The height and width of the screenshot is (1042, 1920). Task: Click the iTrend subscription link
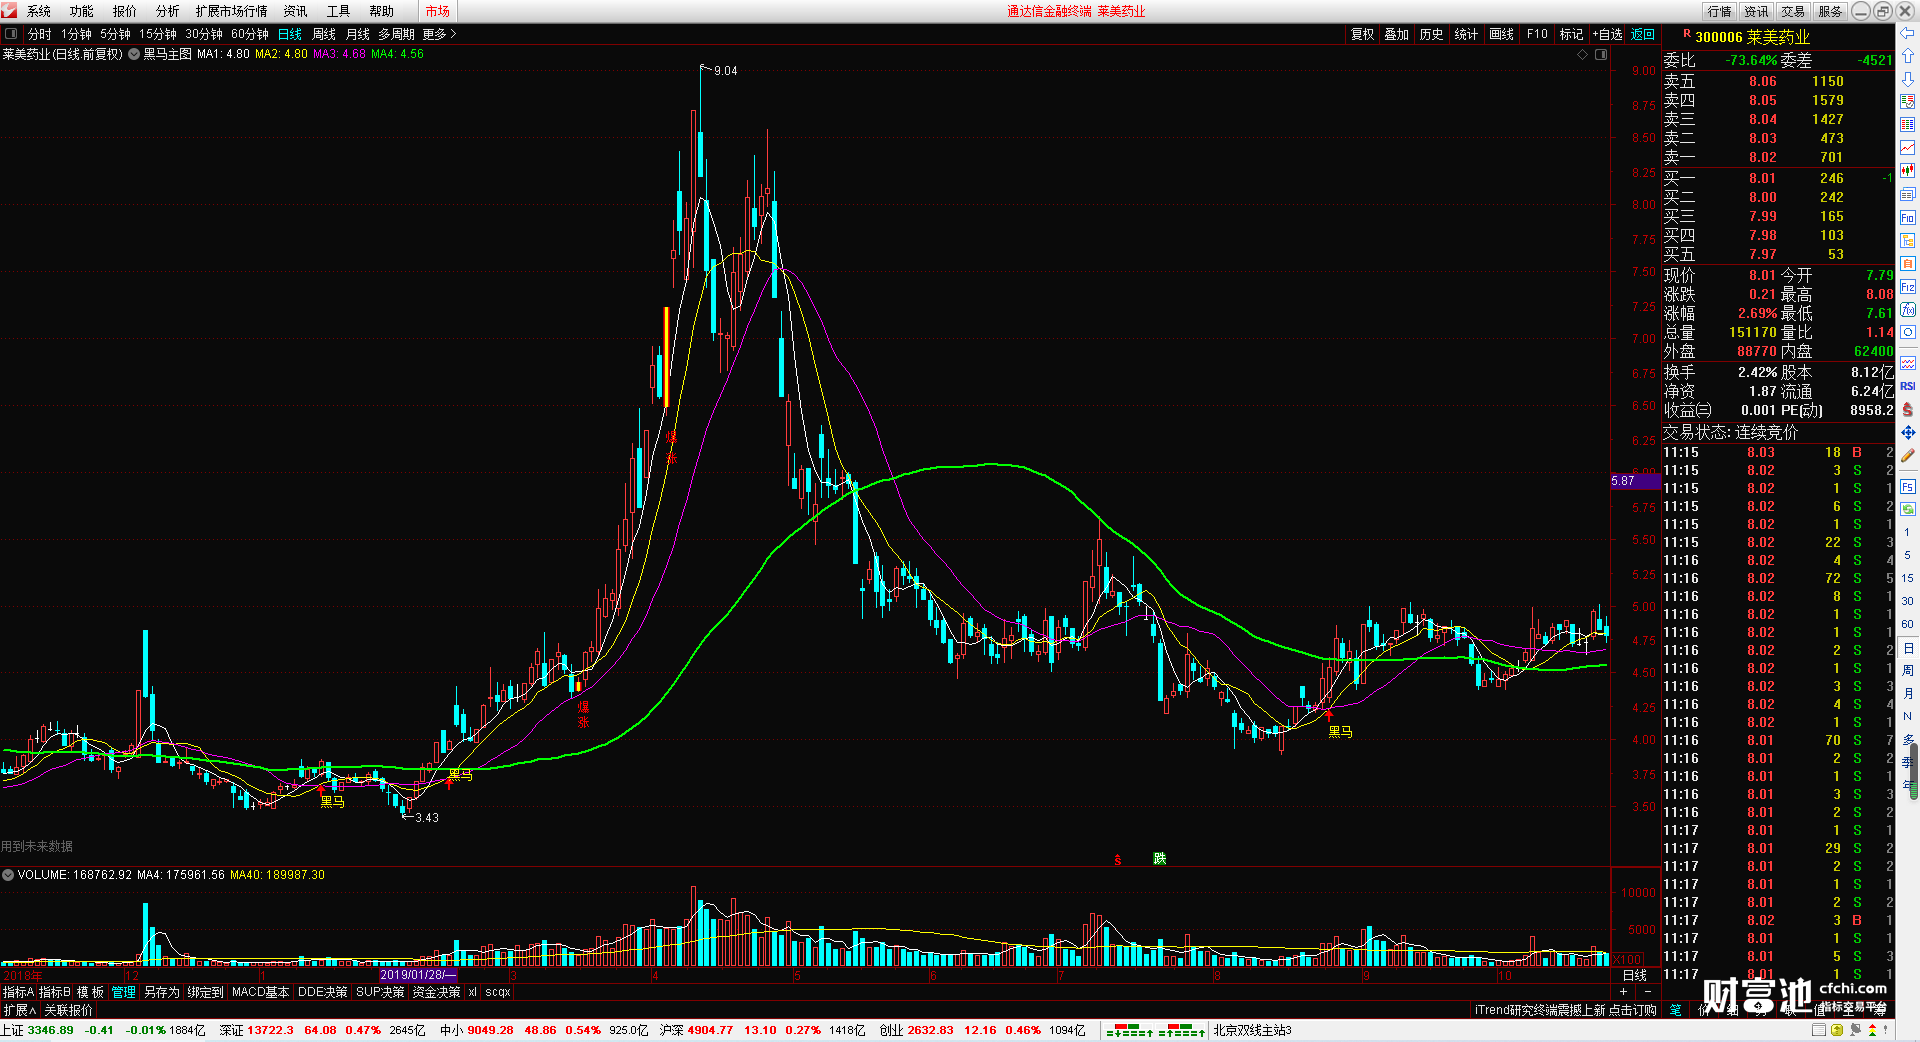tap(1565, 1010)
